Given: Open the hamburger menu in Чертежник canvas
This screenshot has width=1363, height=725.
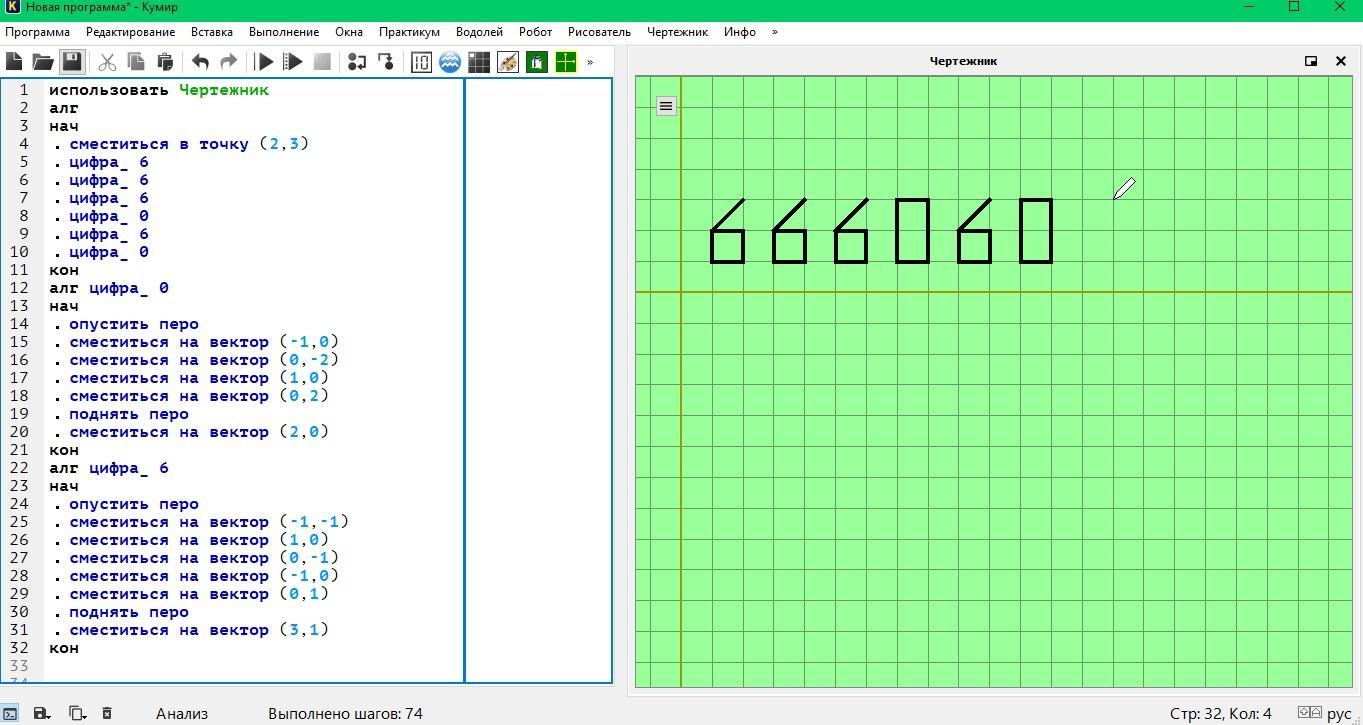Looking at the screenshot, I should 666,106.
